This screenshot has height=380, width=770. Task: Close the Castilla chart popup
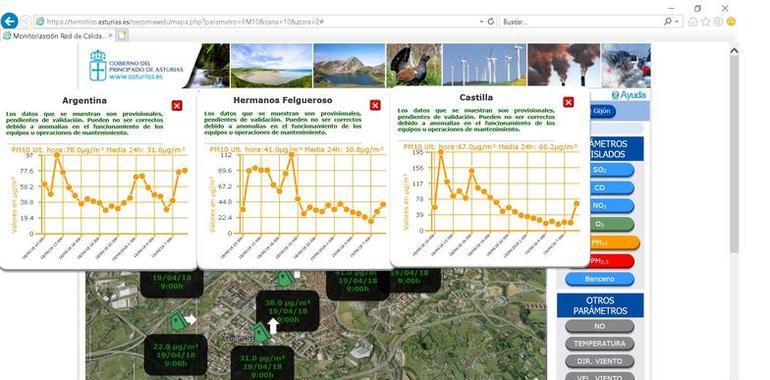[569, 102]
